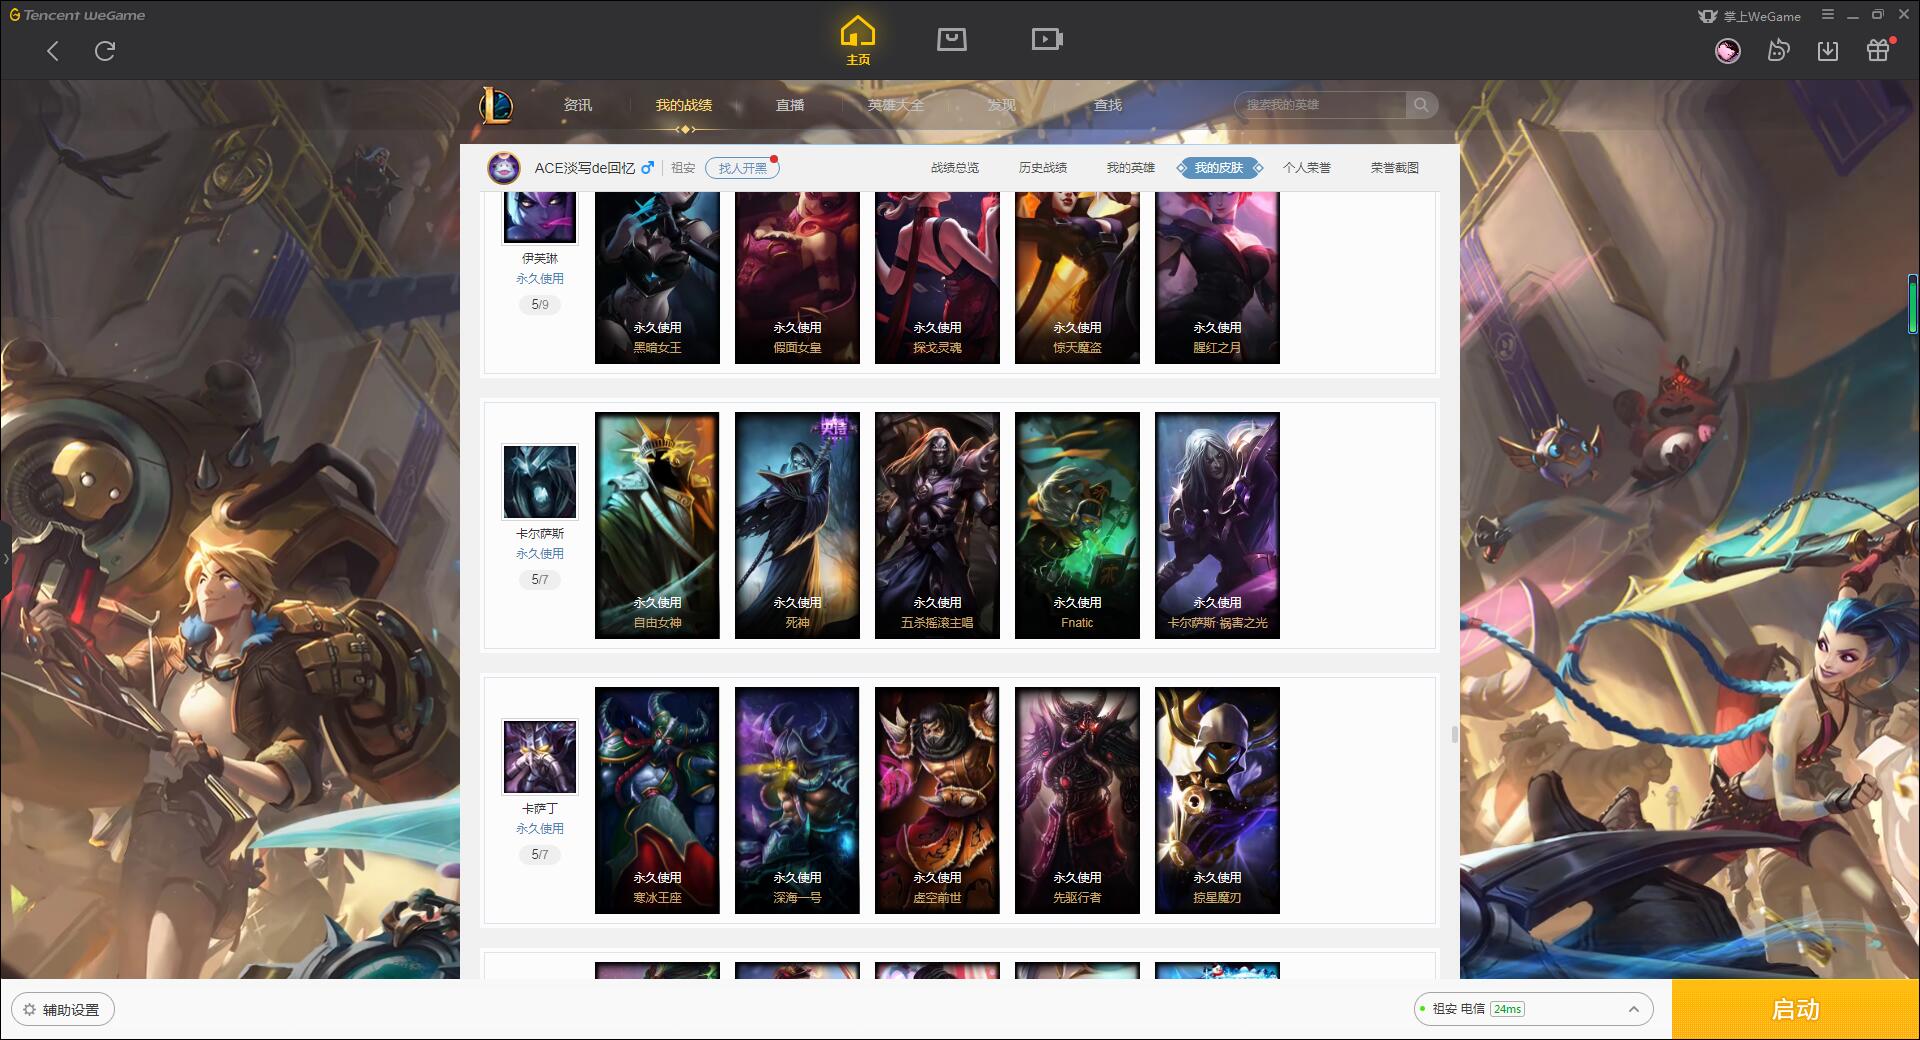This screenshot has width=1920, height=1040.
Task: Open the 英雄大全 tab
Action: (896, 105)
